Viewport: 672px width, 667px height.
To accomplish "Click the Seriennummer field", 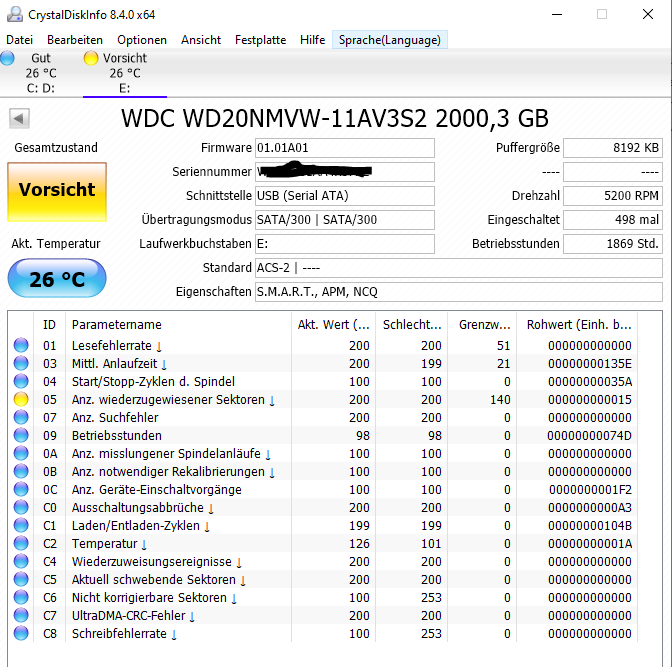I will click(345, 172).
